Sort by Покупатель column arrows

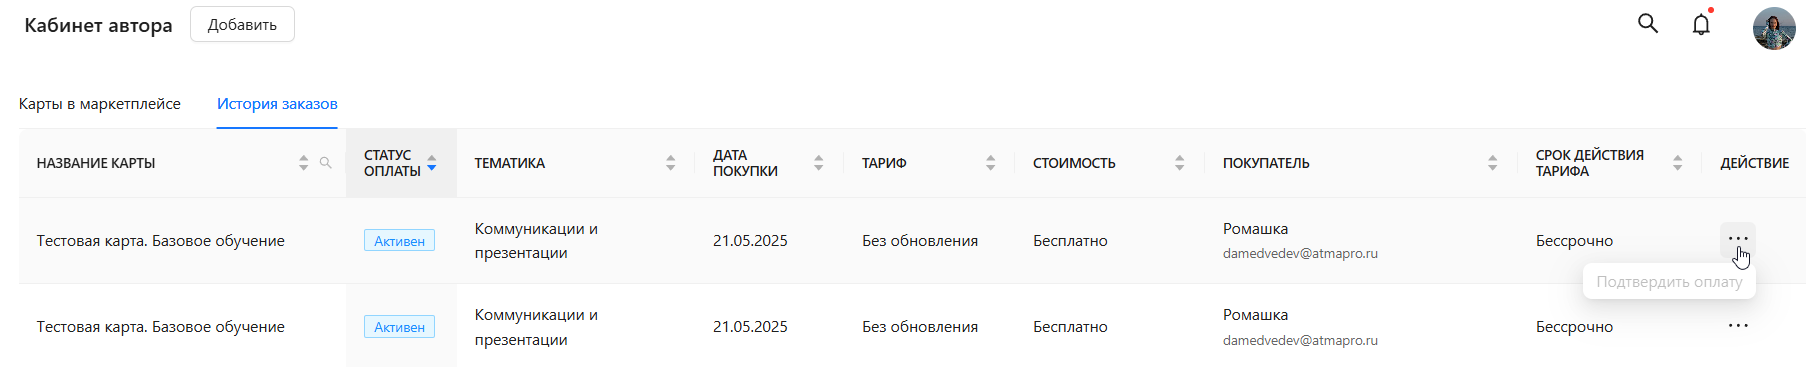[x=1492, y=163]
